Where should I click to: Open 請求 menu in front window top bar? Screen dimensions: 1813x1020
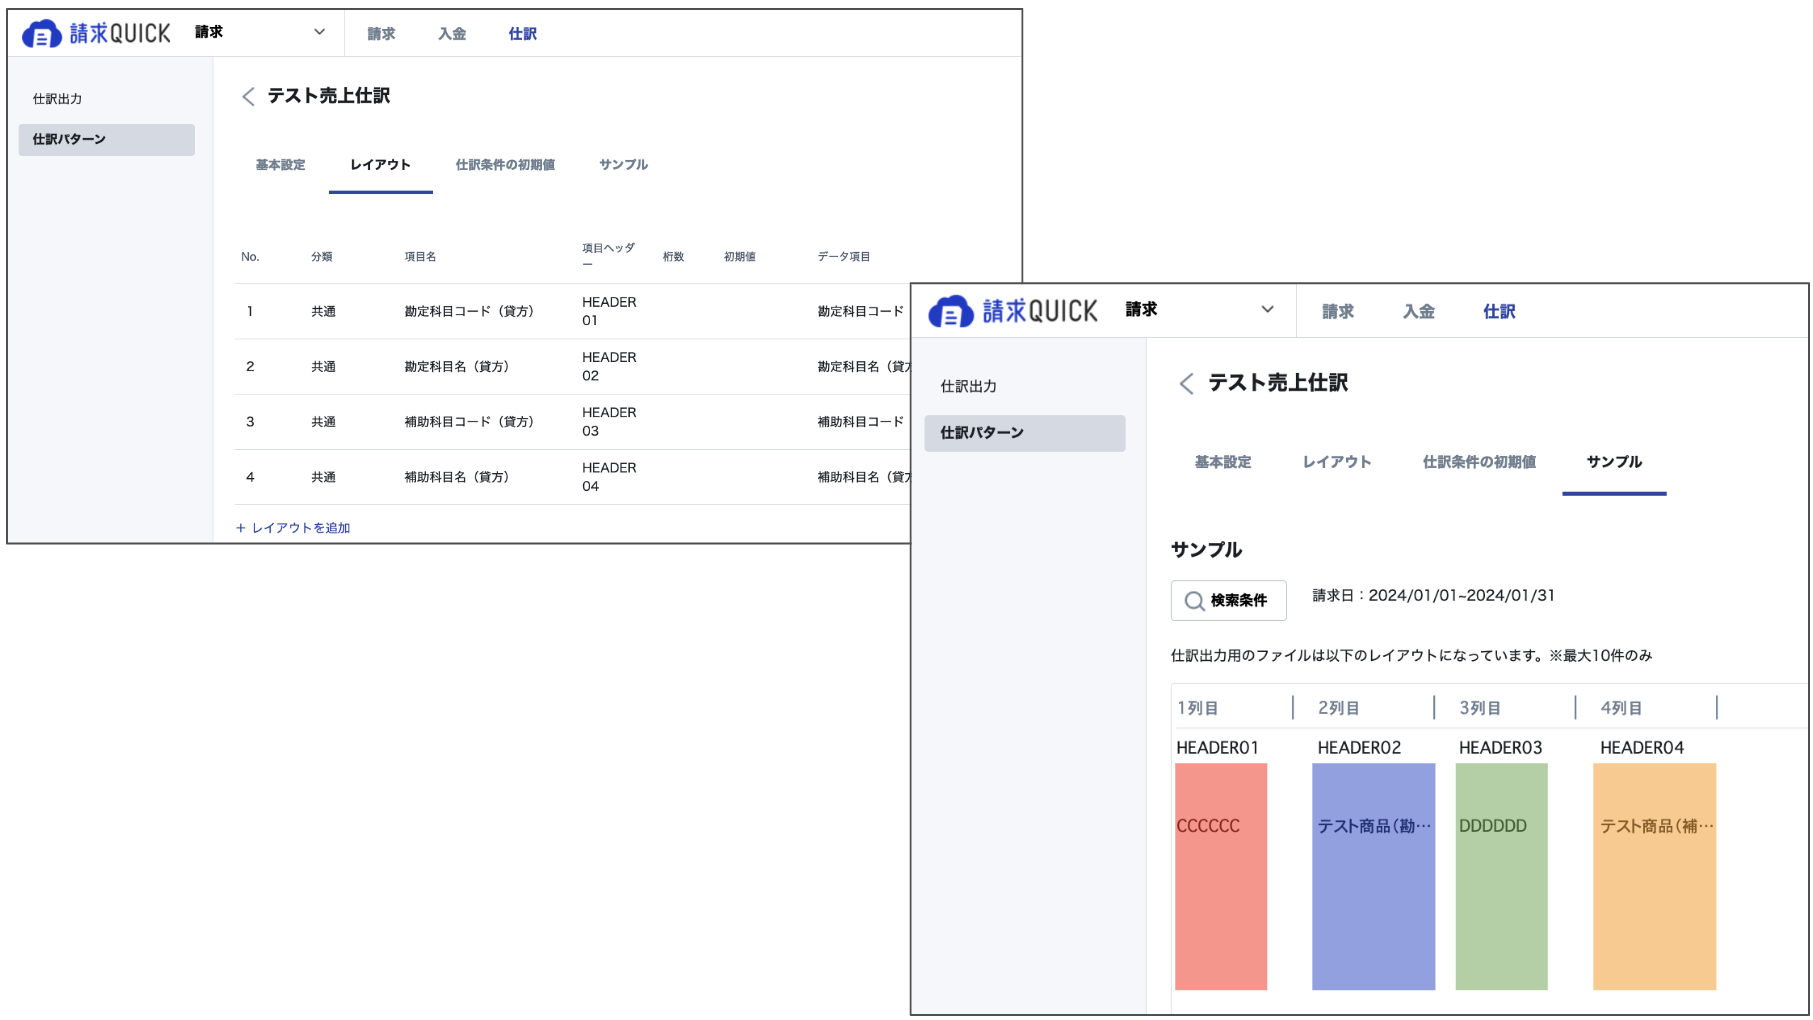pyautogui.click(x=1338, y=311)
